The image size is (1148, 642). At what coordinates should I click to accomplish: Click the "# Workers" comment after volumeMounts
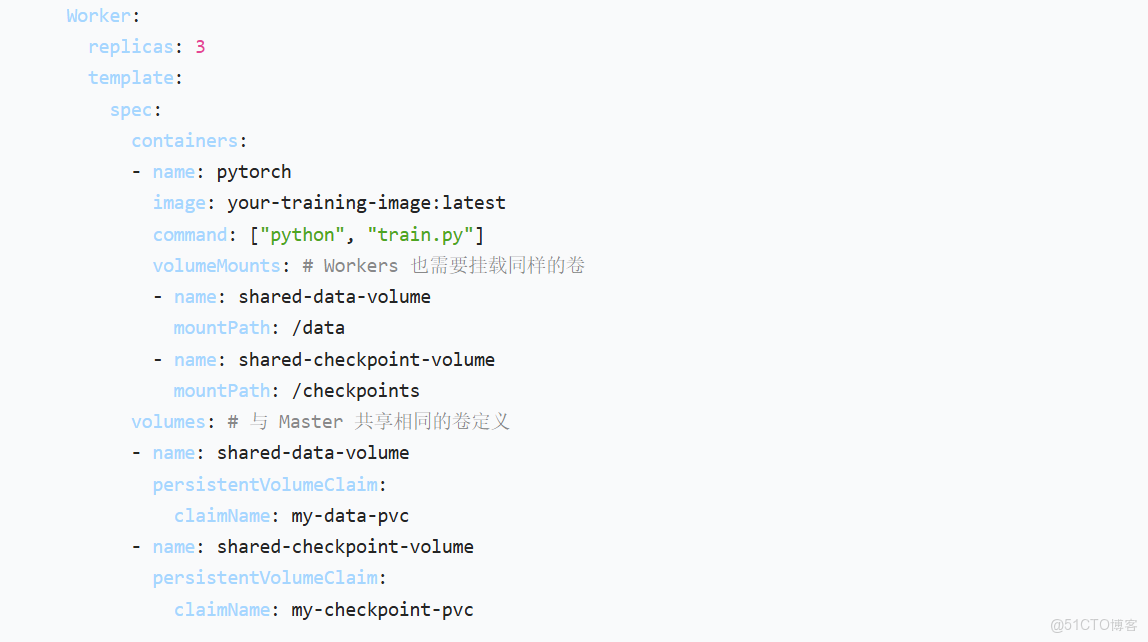tap(350, 266)
